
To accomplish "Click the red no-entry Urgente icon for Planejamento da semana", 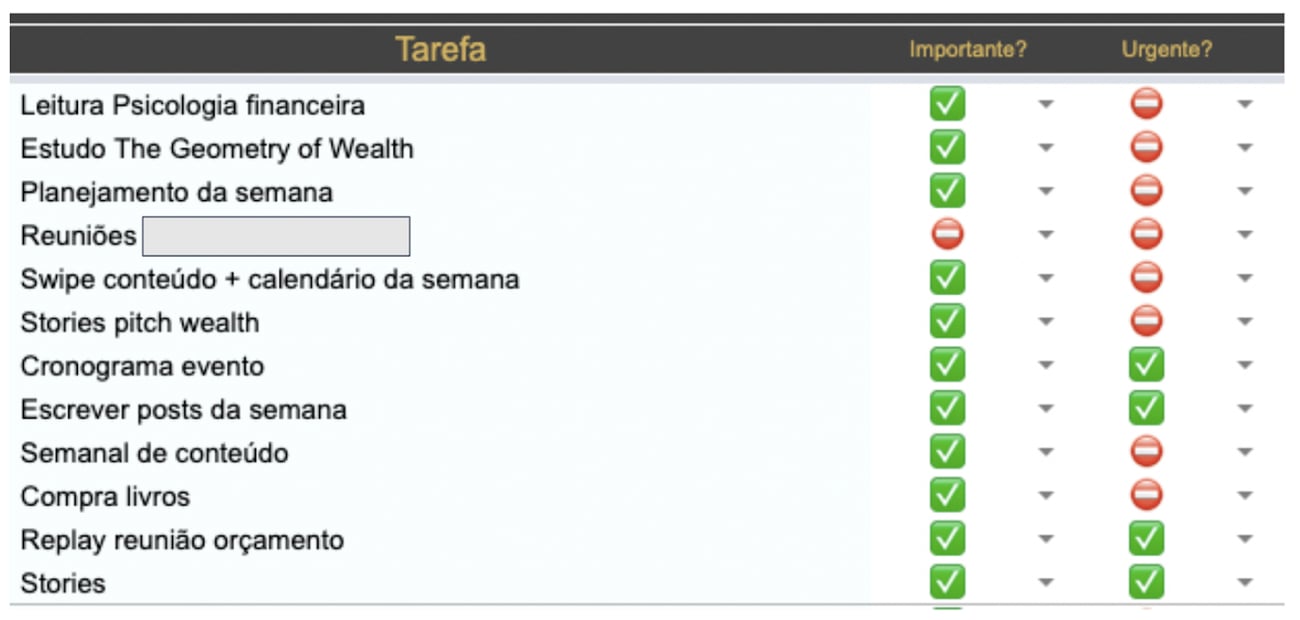I will tap(1146, 191).
